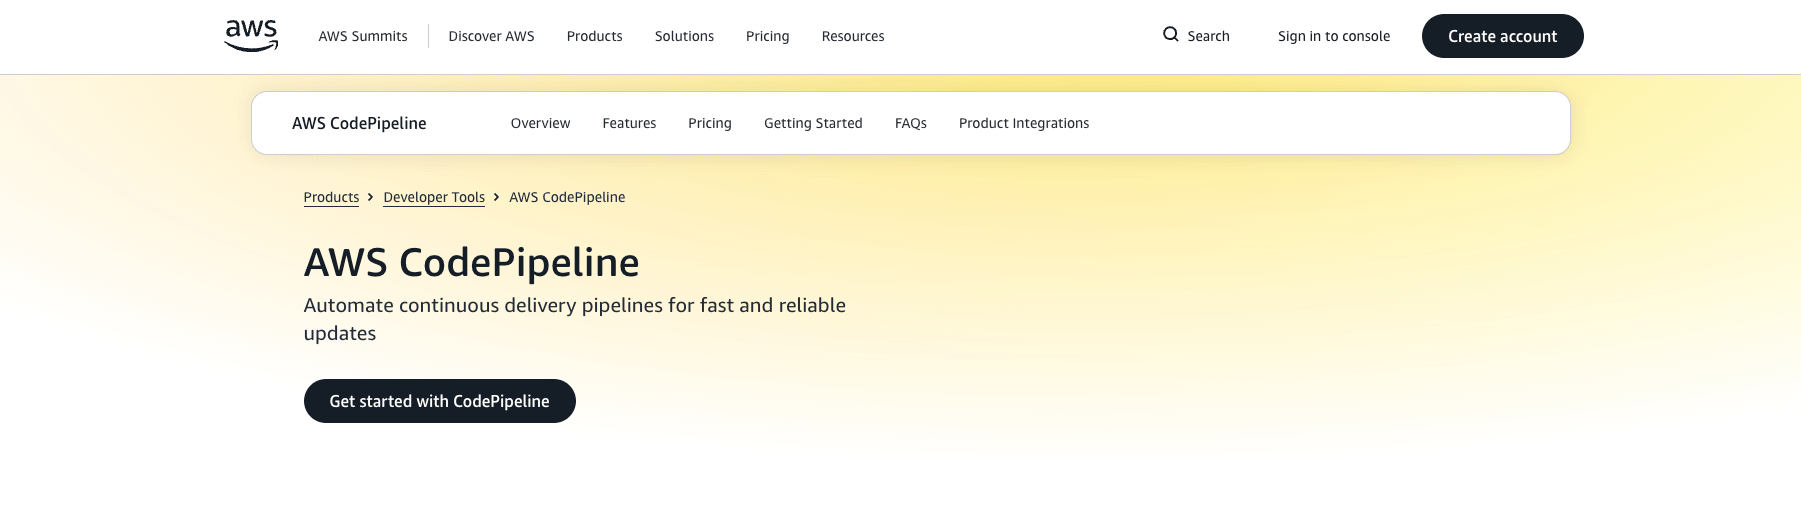
Task: Click the Automate continuous delivery tagline text
Action: tap(574, 319)
